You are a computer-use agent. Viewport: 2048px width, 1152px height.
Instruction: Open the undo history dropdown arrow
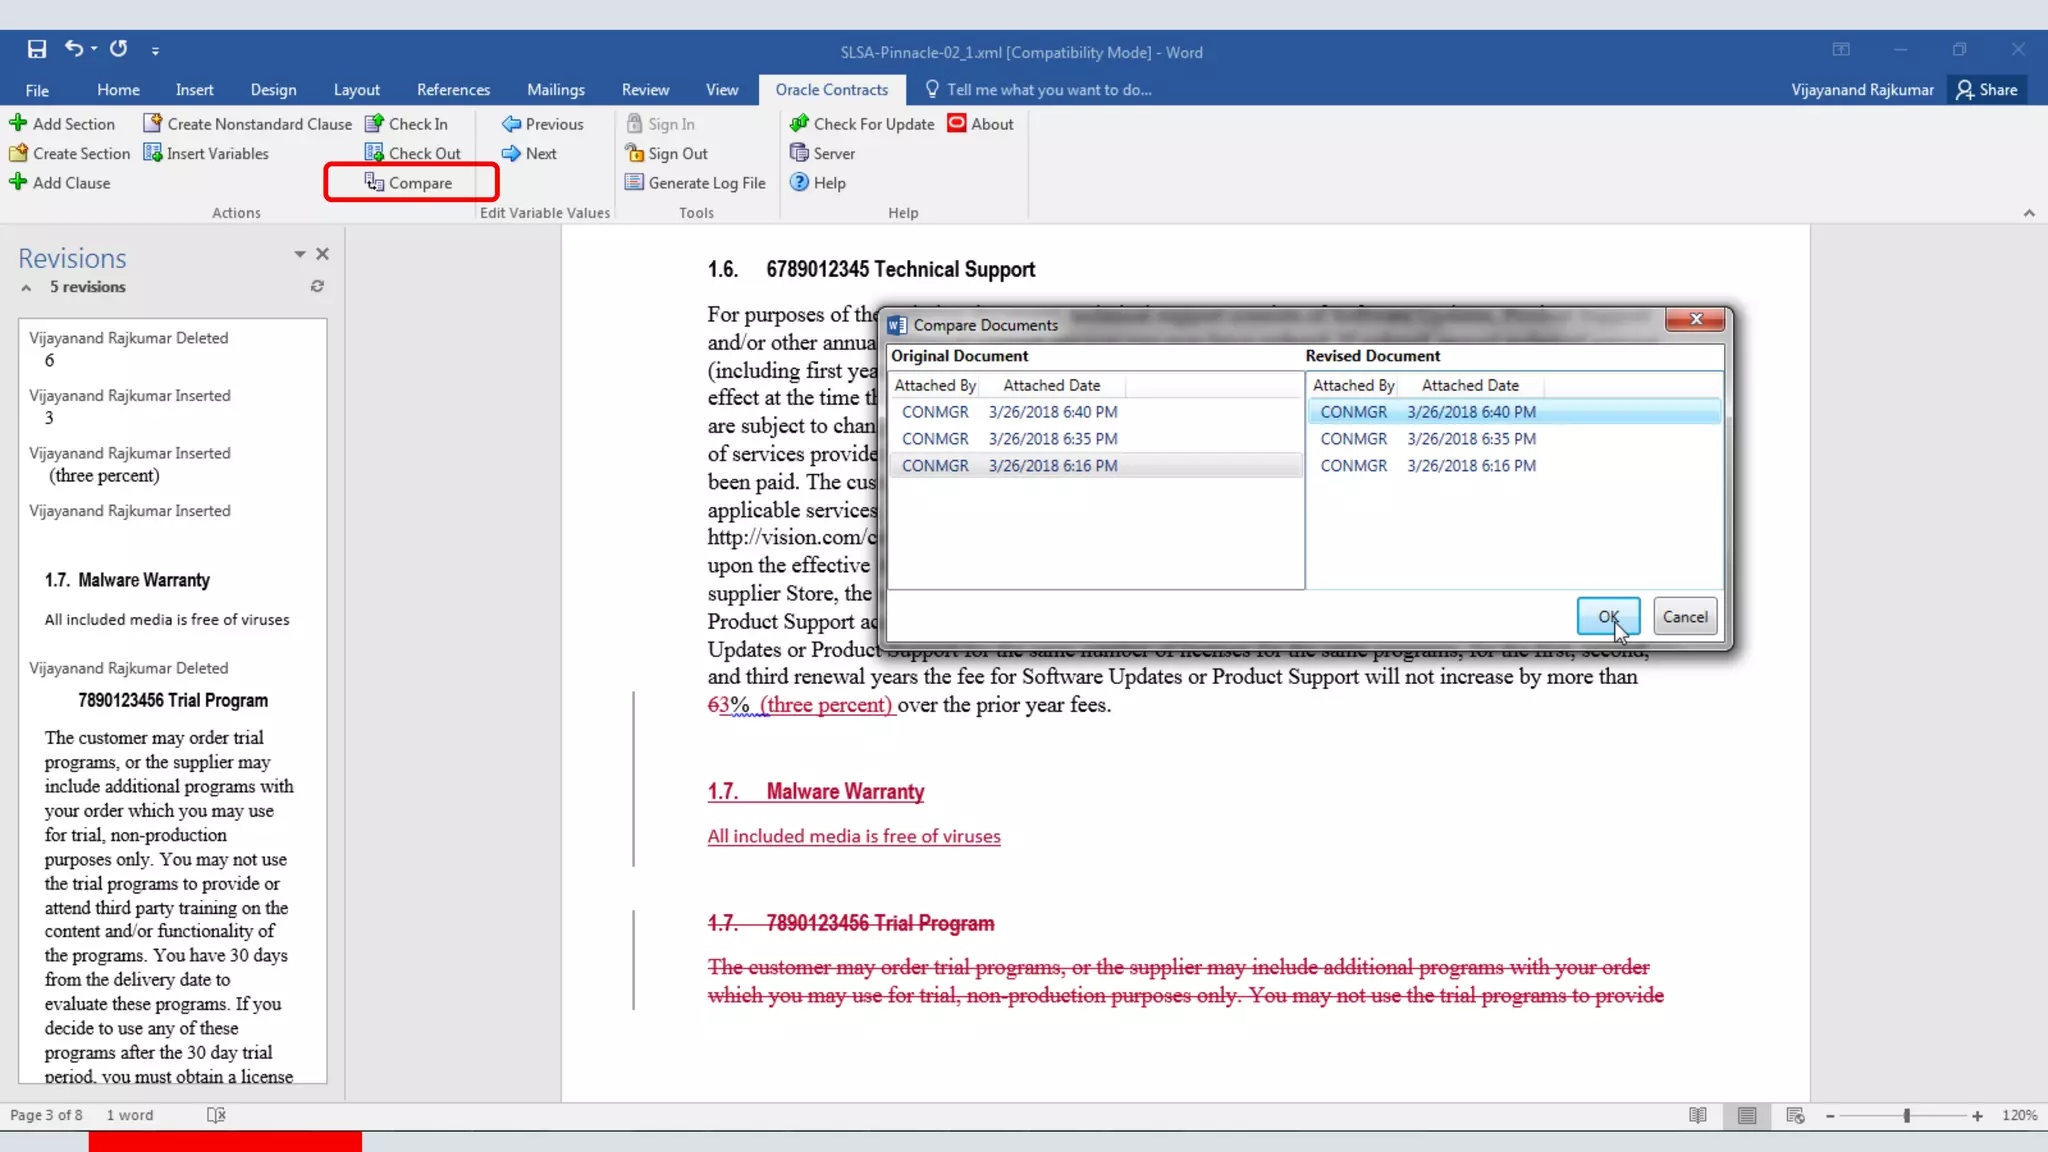94,48
